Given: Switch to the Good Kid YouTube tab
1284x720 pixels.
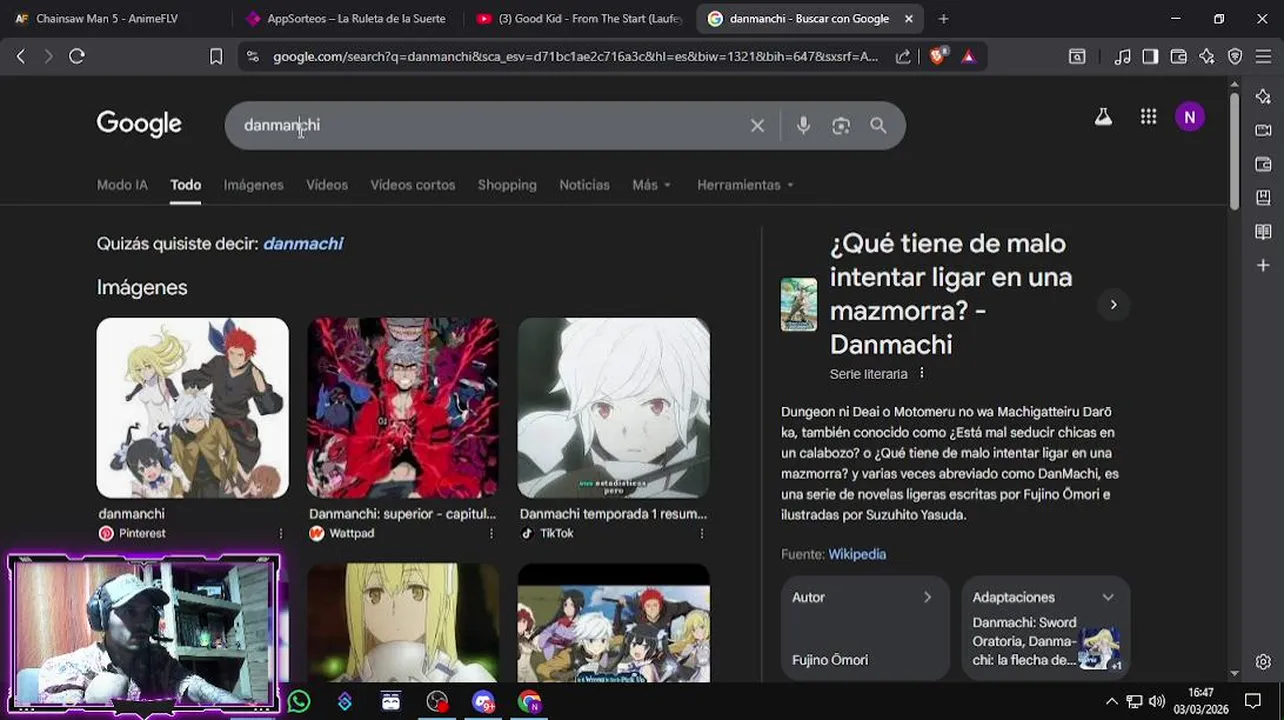Looking at the screenshot, I should 578,18.
